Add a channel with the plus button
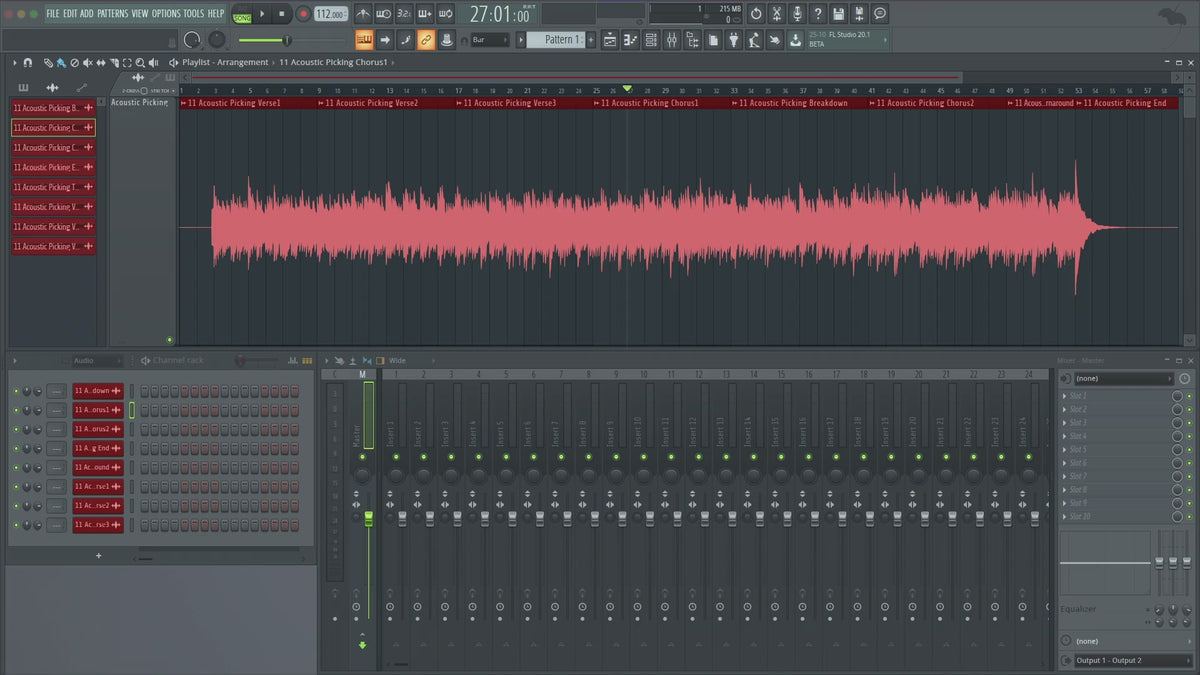Viewport: 1200px width, 675px height. point(98,556)
